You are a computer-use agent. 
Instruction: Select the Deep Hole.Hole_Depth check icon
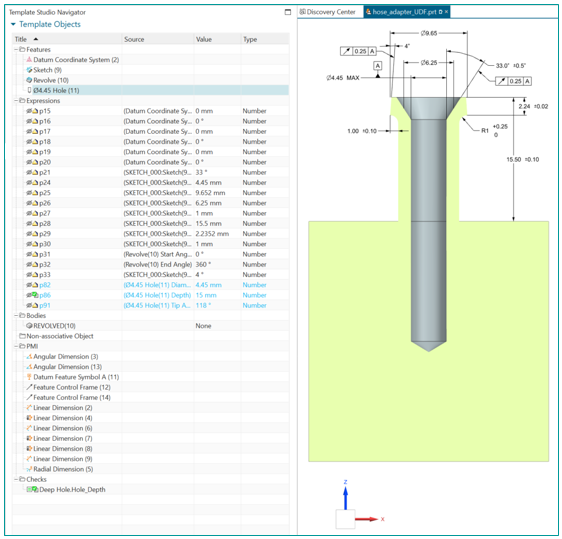coord(32,490)
